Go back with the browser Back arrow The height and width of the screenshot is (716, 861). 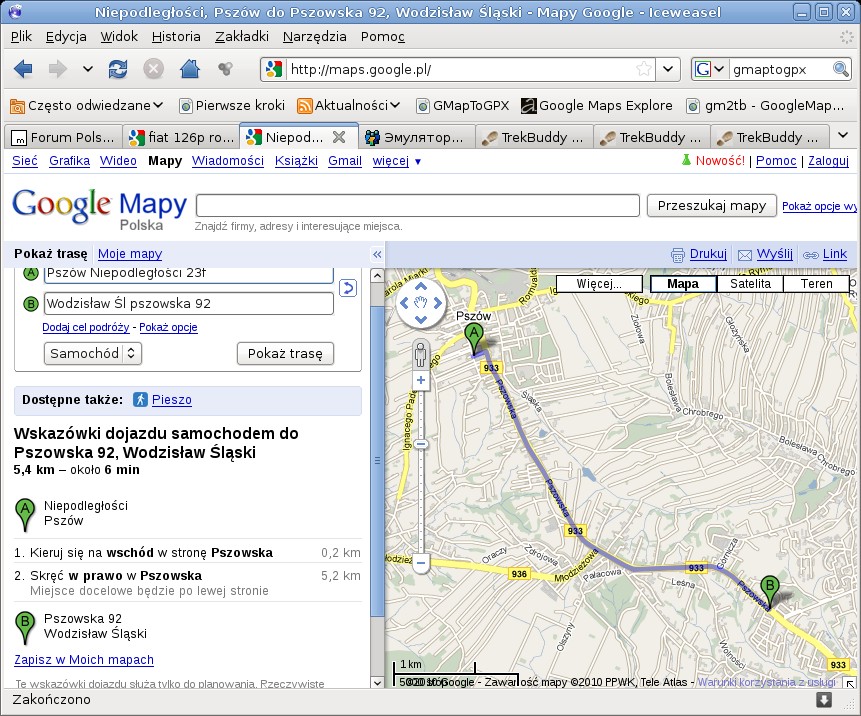pyautogui.click(x=23, y=69)
